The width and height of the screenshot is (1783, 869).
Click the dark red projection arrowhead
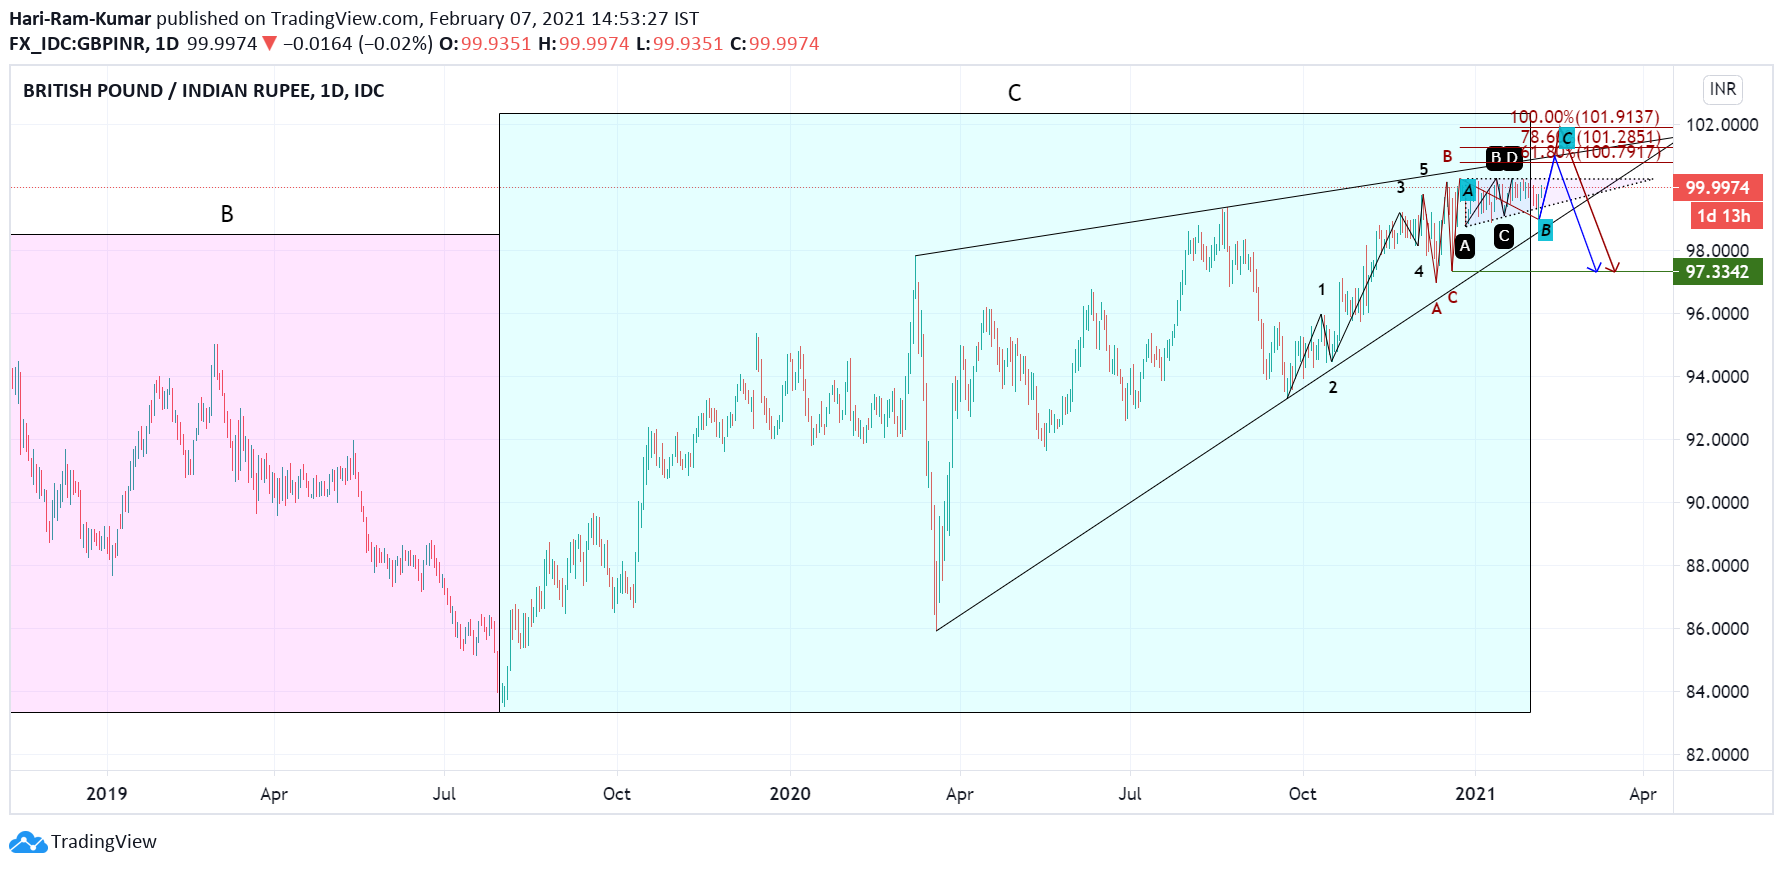(1612, 267)
